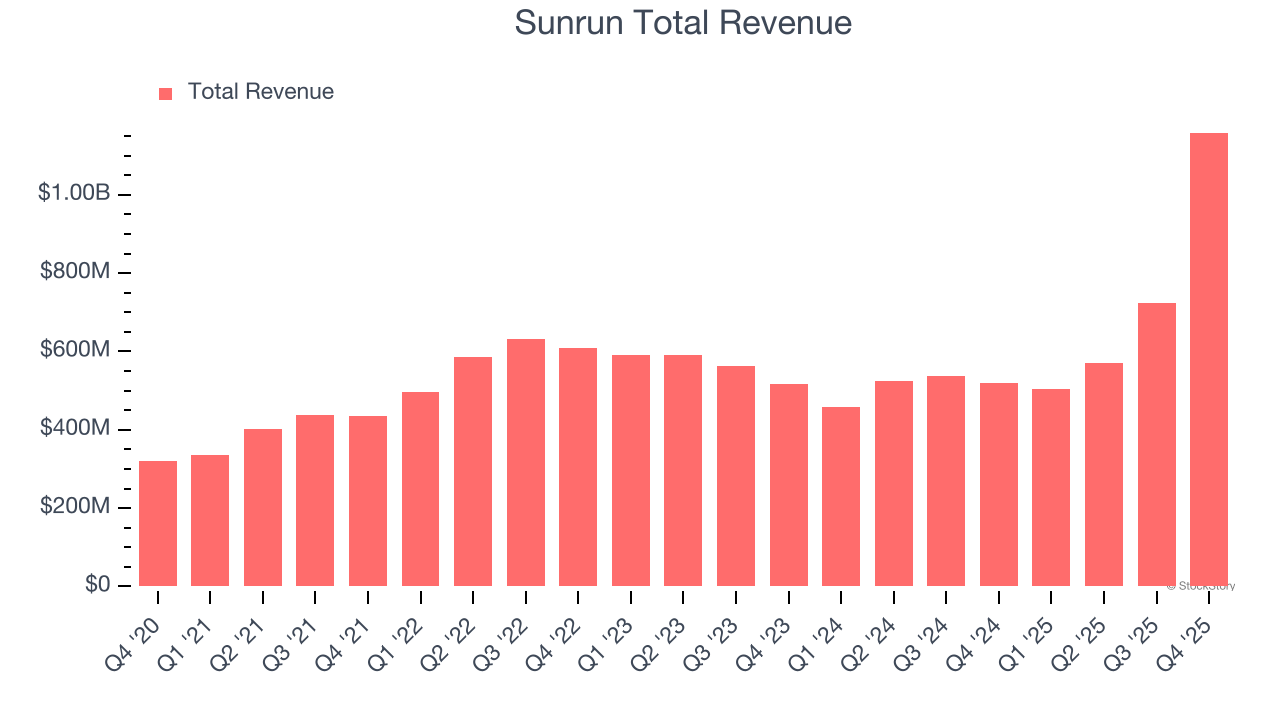Select the Q2 '21 revenue bar
The height and width of the screenshot is (720, 1280).
[x=263, y=507]
